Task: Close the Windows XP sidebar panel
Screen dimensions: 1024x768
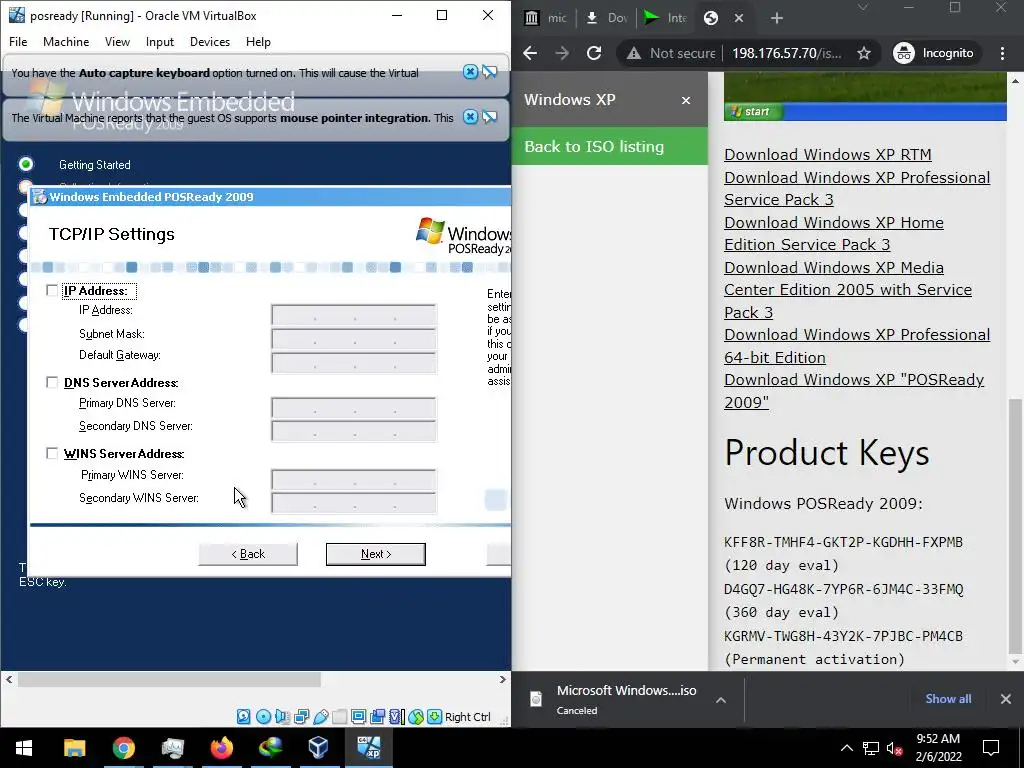Action: 686,100
